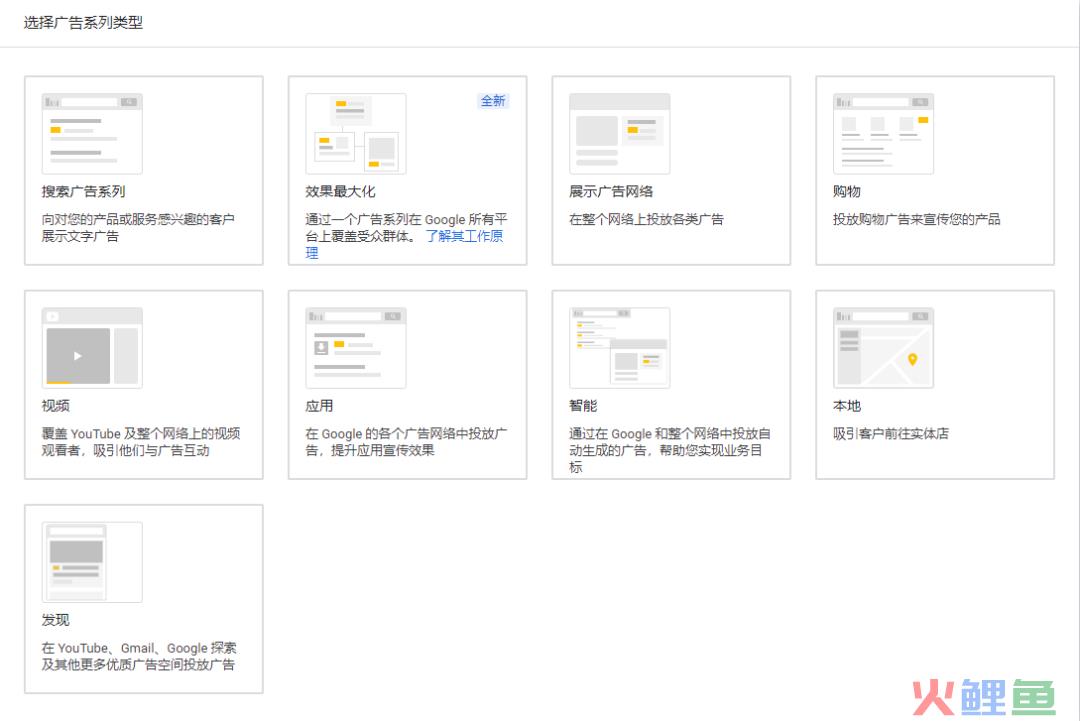Select the 本地 map pin illustration
The width and height of the screenshot is (1080, 721).
tap(884, 348)
